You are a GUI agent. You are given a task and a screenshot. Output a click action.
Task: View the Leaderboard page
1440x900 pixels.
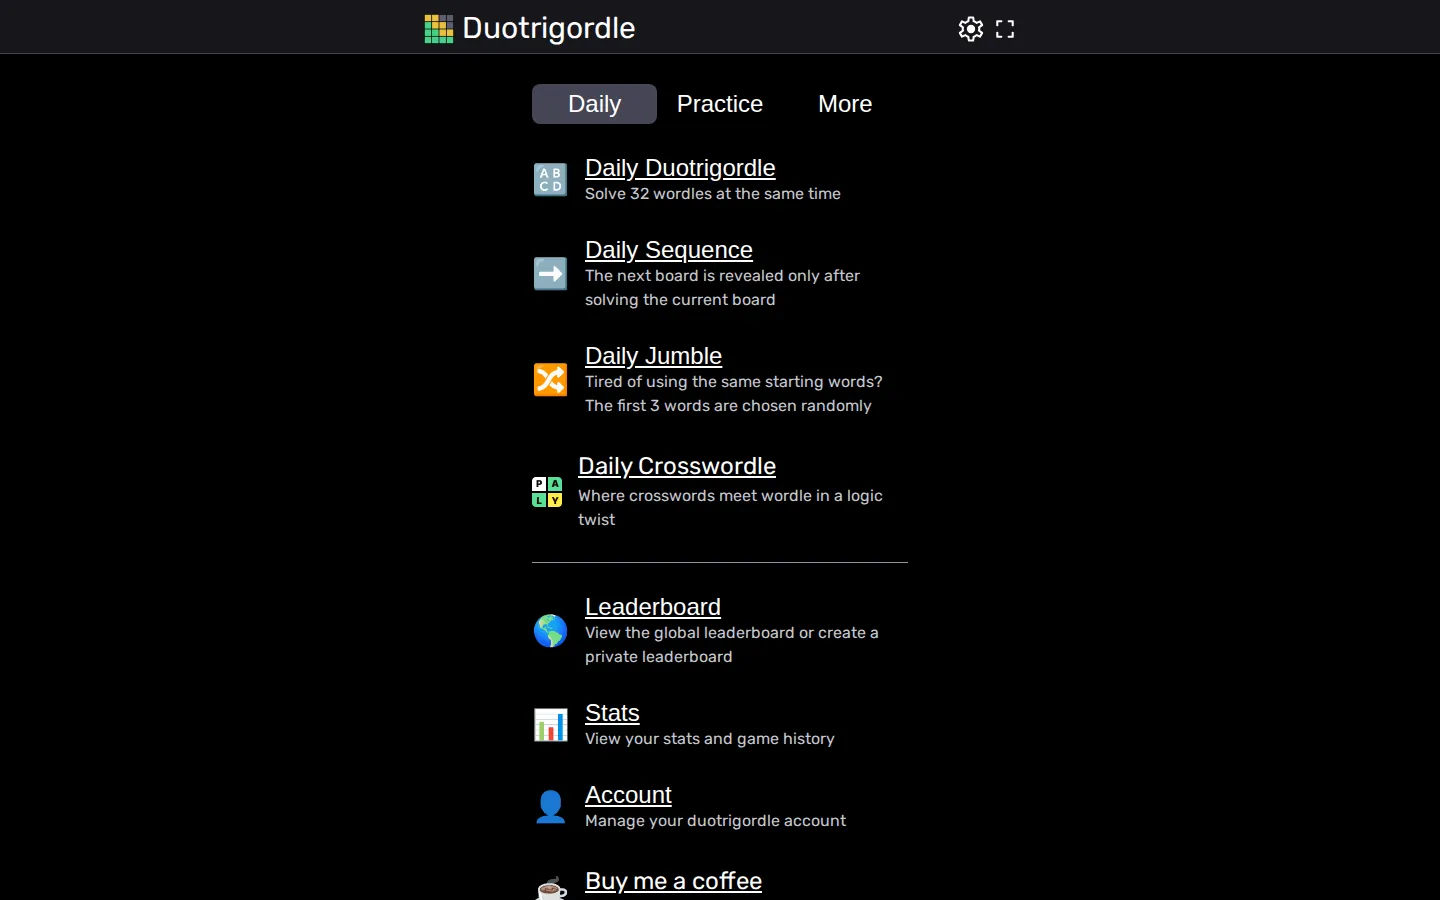click(x=653, y=607)
